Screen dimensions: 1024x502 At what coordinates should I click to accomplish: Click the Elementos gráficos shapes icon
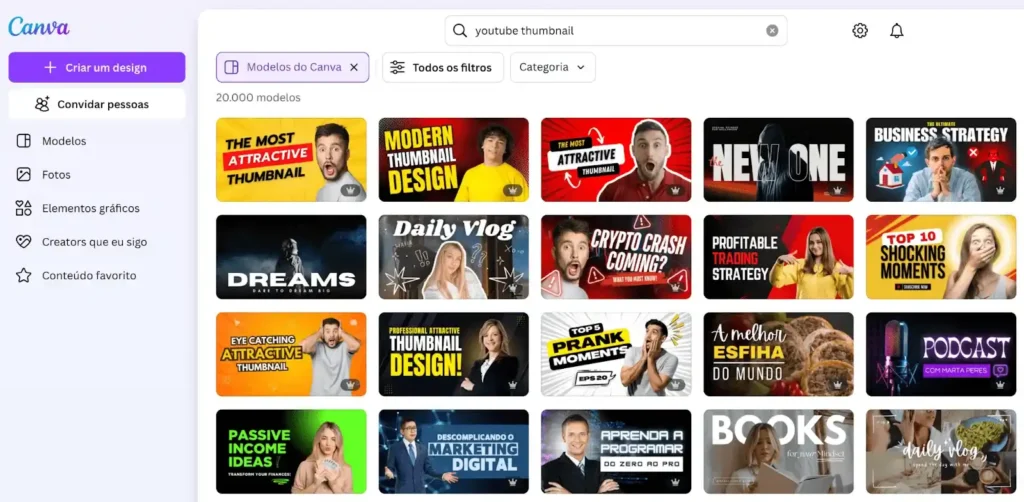tap(24, 208)
